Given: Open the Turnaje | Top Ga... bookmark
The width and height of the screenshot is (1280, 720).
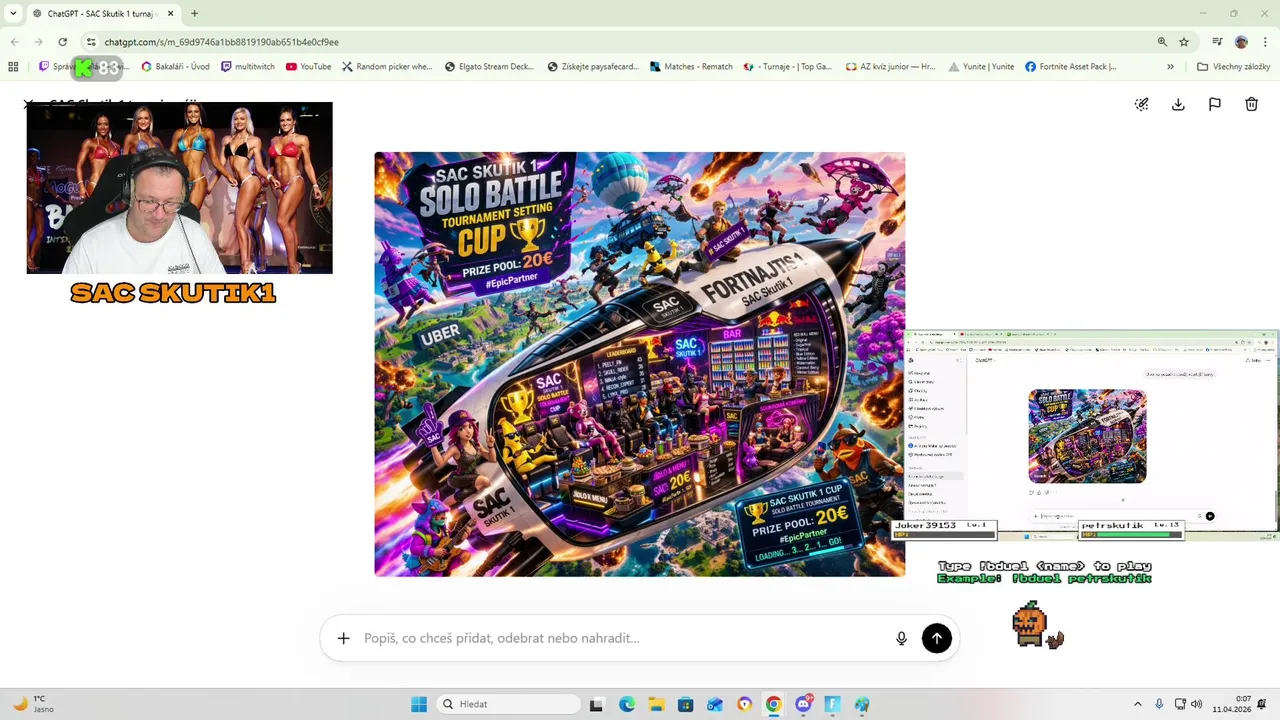Looking at the screenshot, I should [x=789, y=67].
